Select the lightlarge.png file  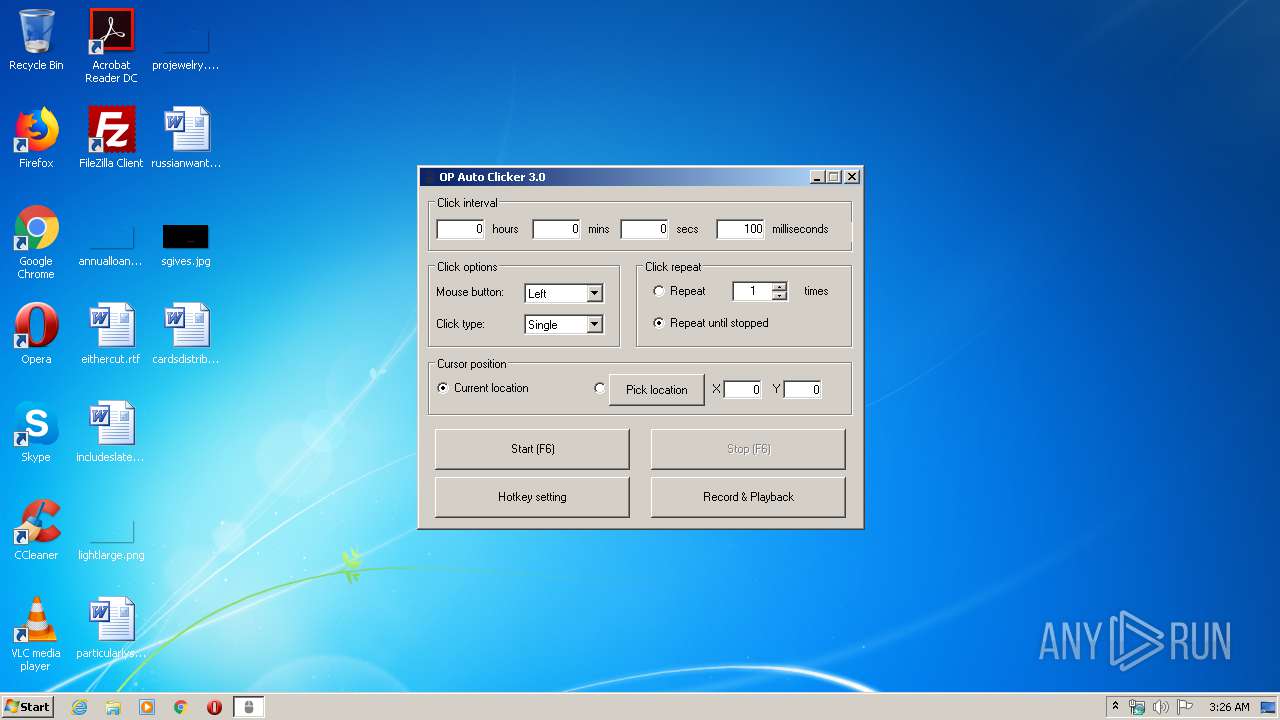click(111, 538)
